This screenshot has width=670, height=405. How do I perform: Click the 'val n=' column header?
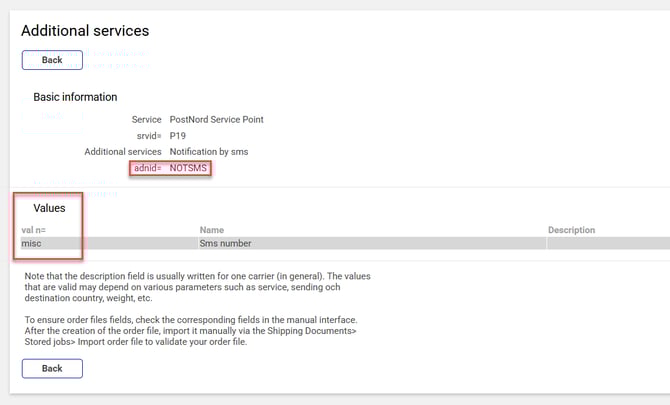click(x=34, y=230)
